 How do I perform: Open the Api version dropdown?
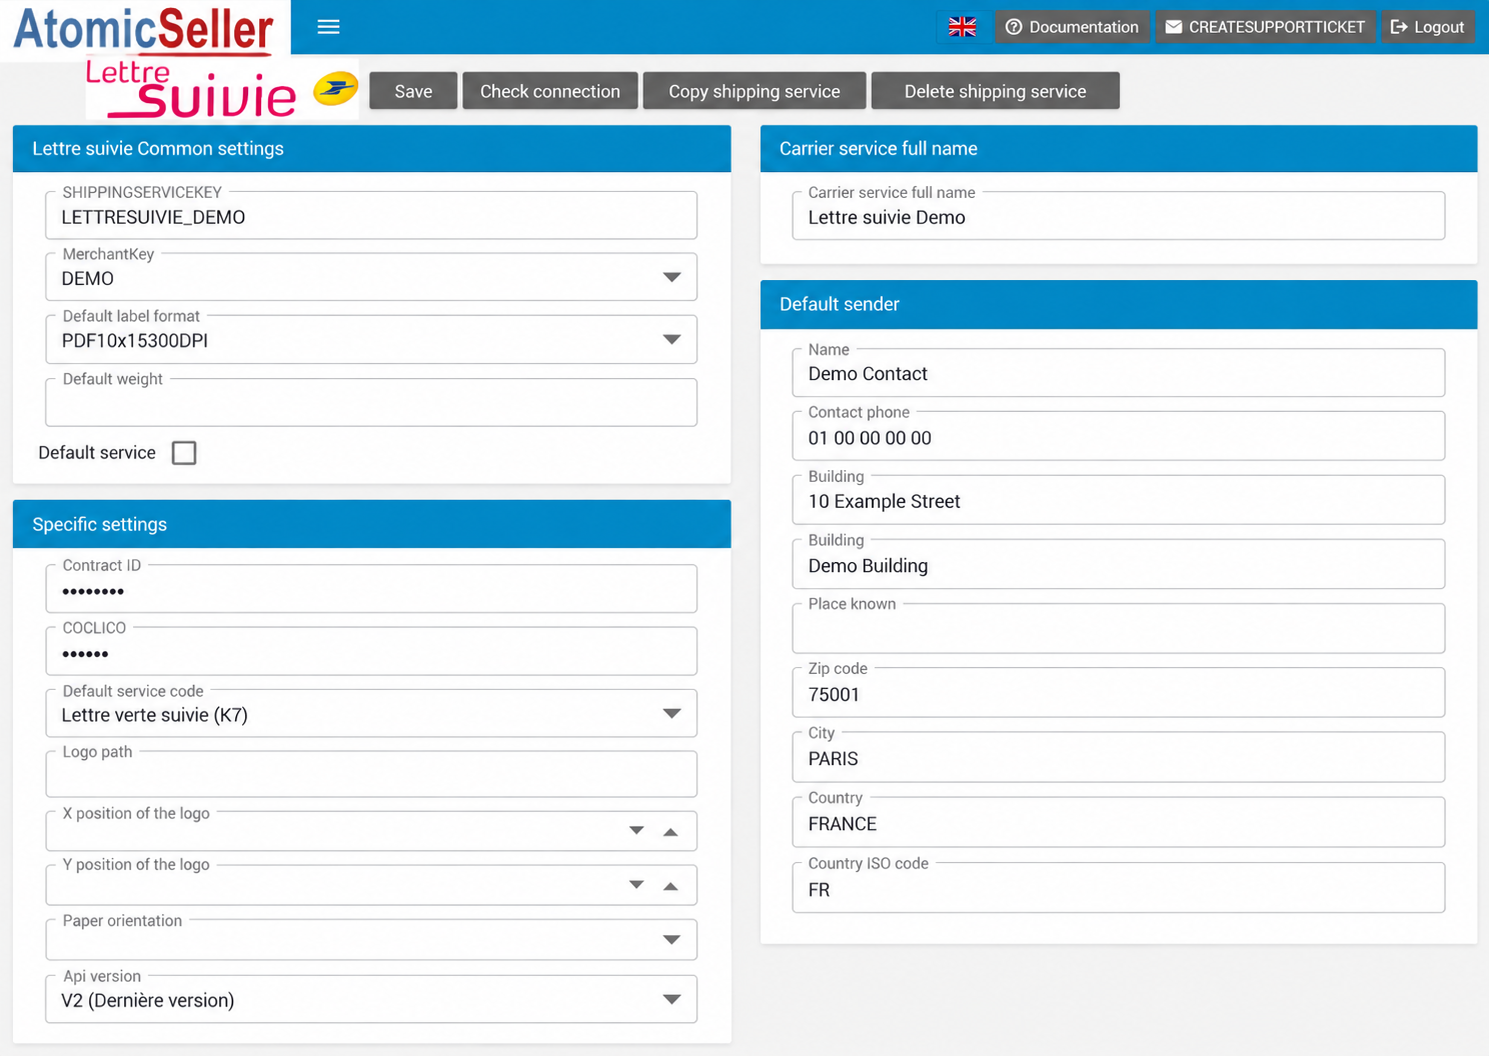(x=672, y=1000)
